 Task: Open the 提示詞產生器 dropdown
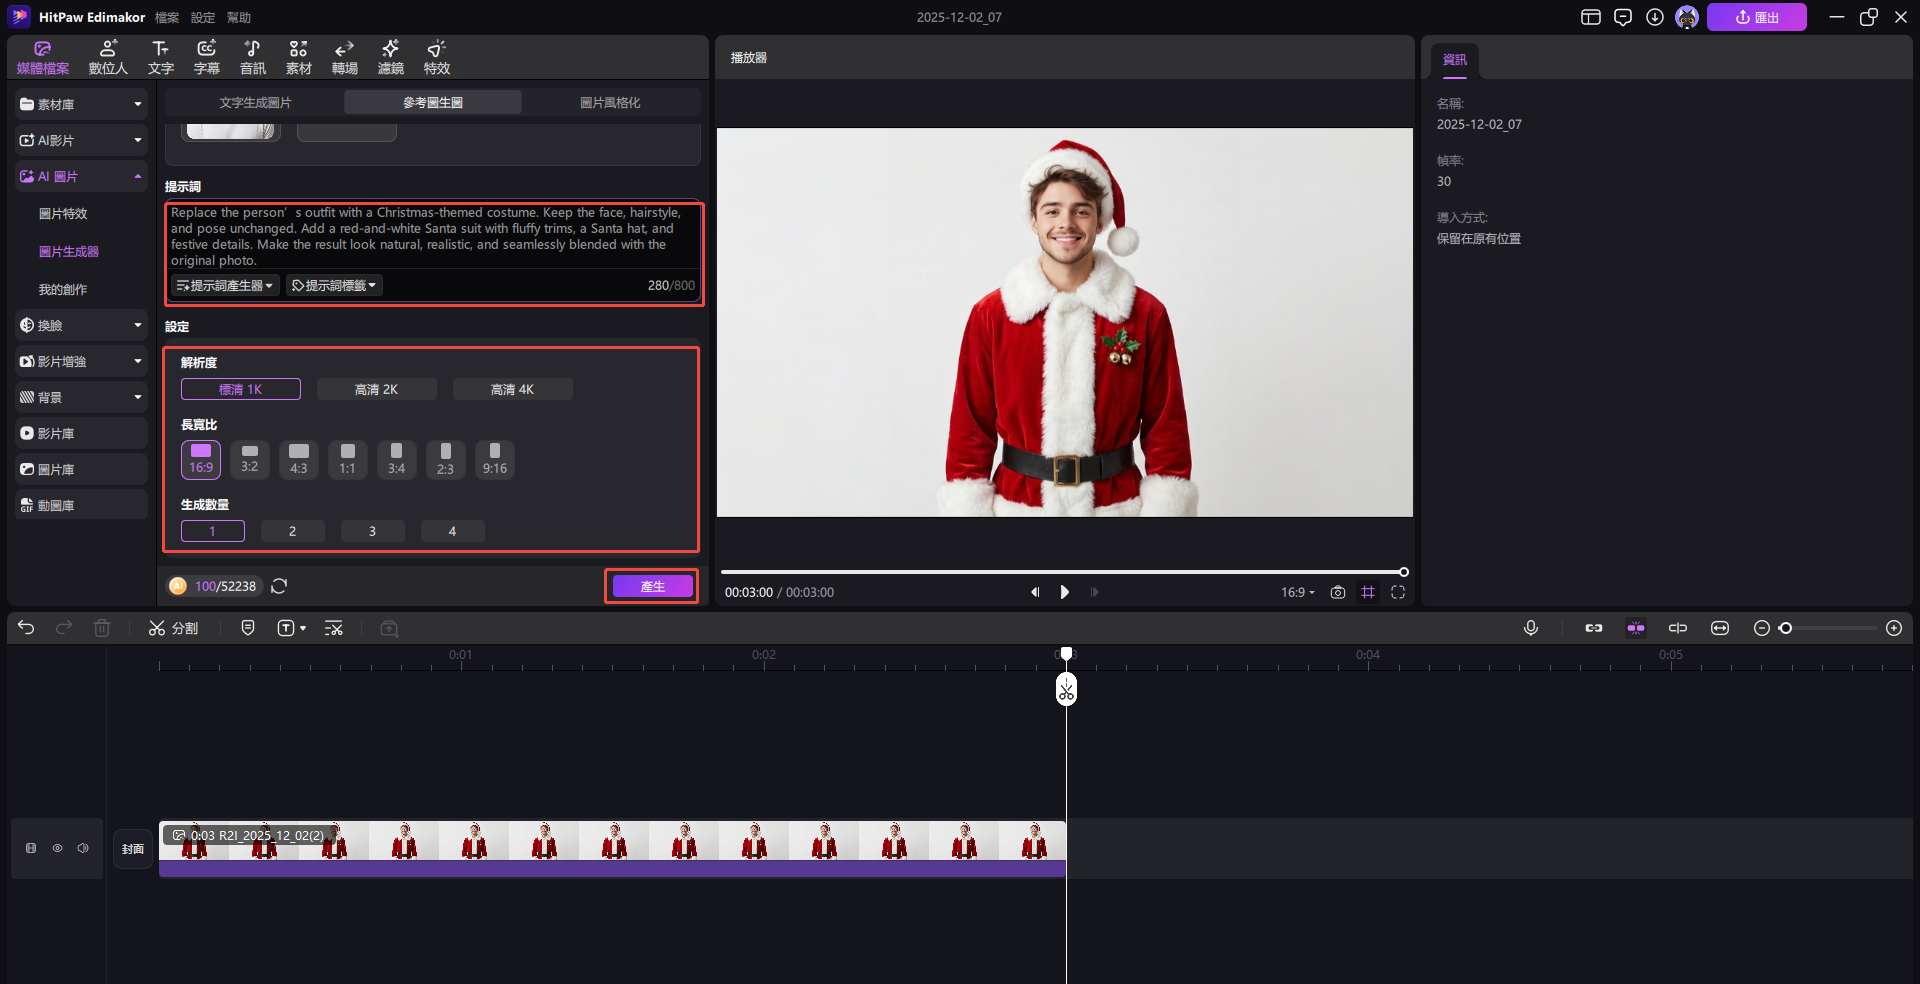click(224, 286)
